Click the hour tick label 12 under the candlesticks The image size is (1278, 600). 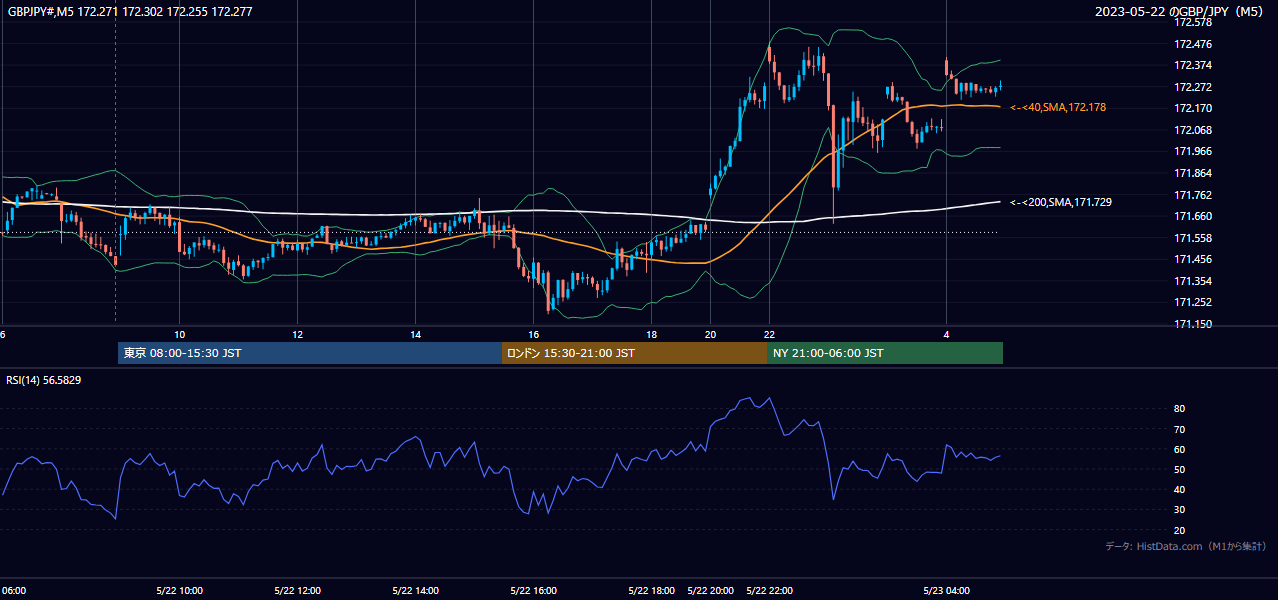[298, 334]
